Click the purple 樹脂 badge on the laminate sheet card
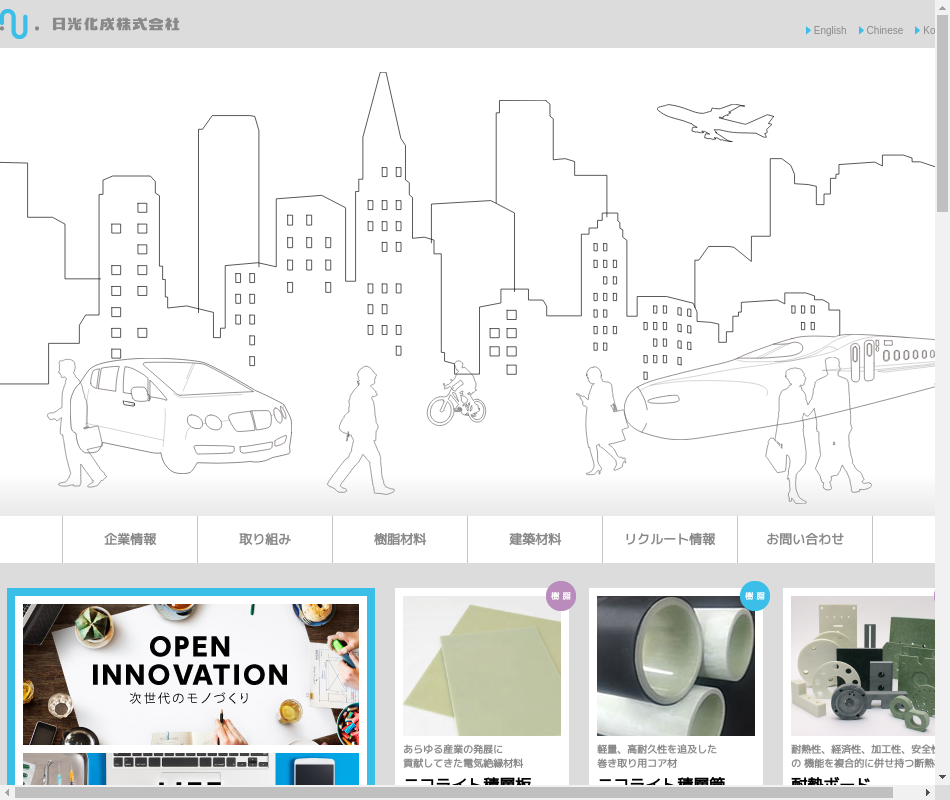The height and width of the screenshot is (800, 950). click(x=561, y=596)
